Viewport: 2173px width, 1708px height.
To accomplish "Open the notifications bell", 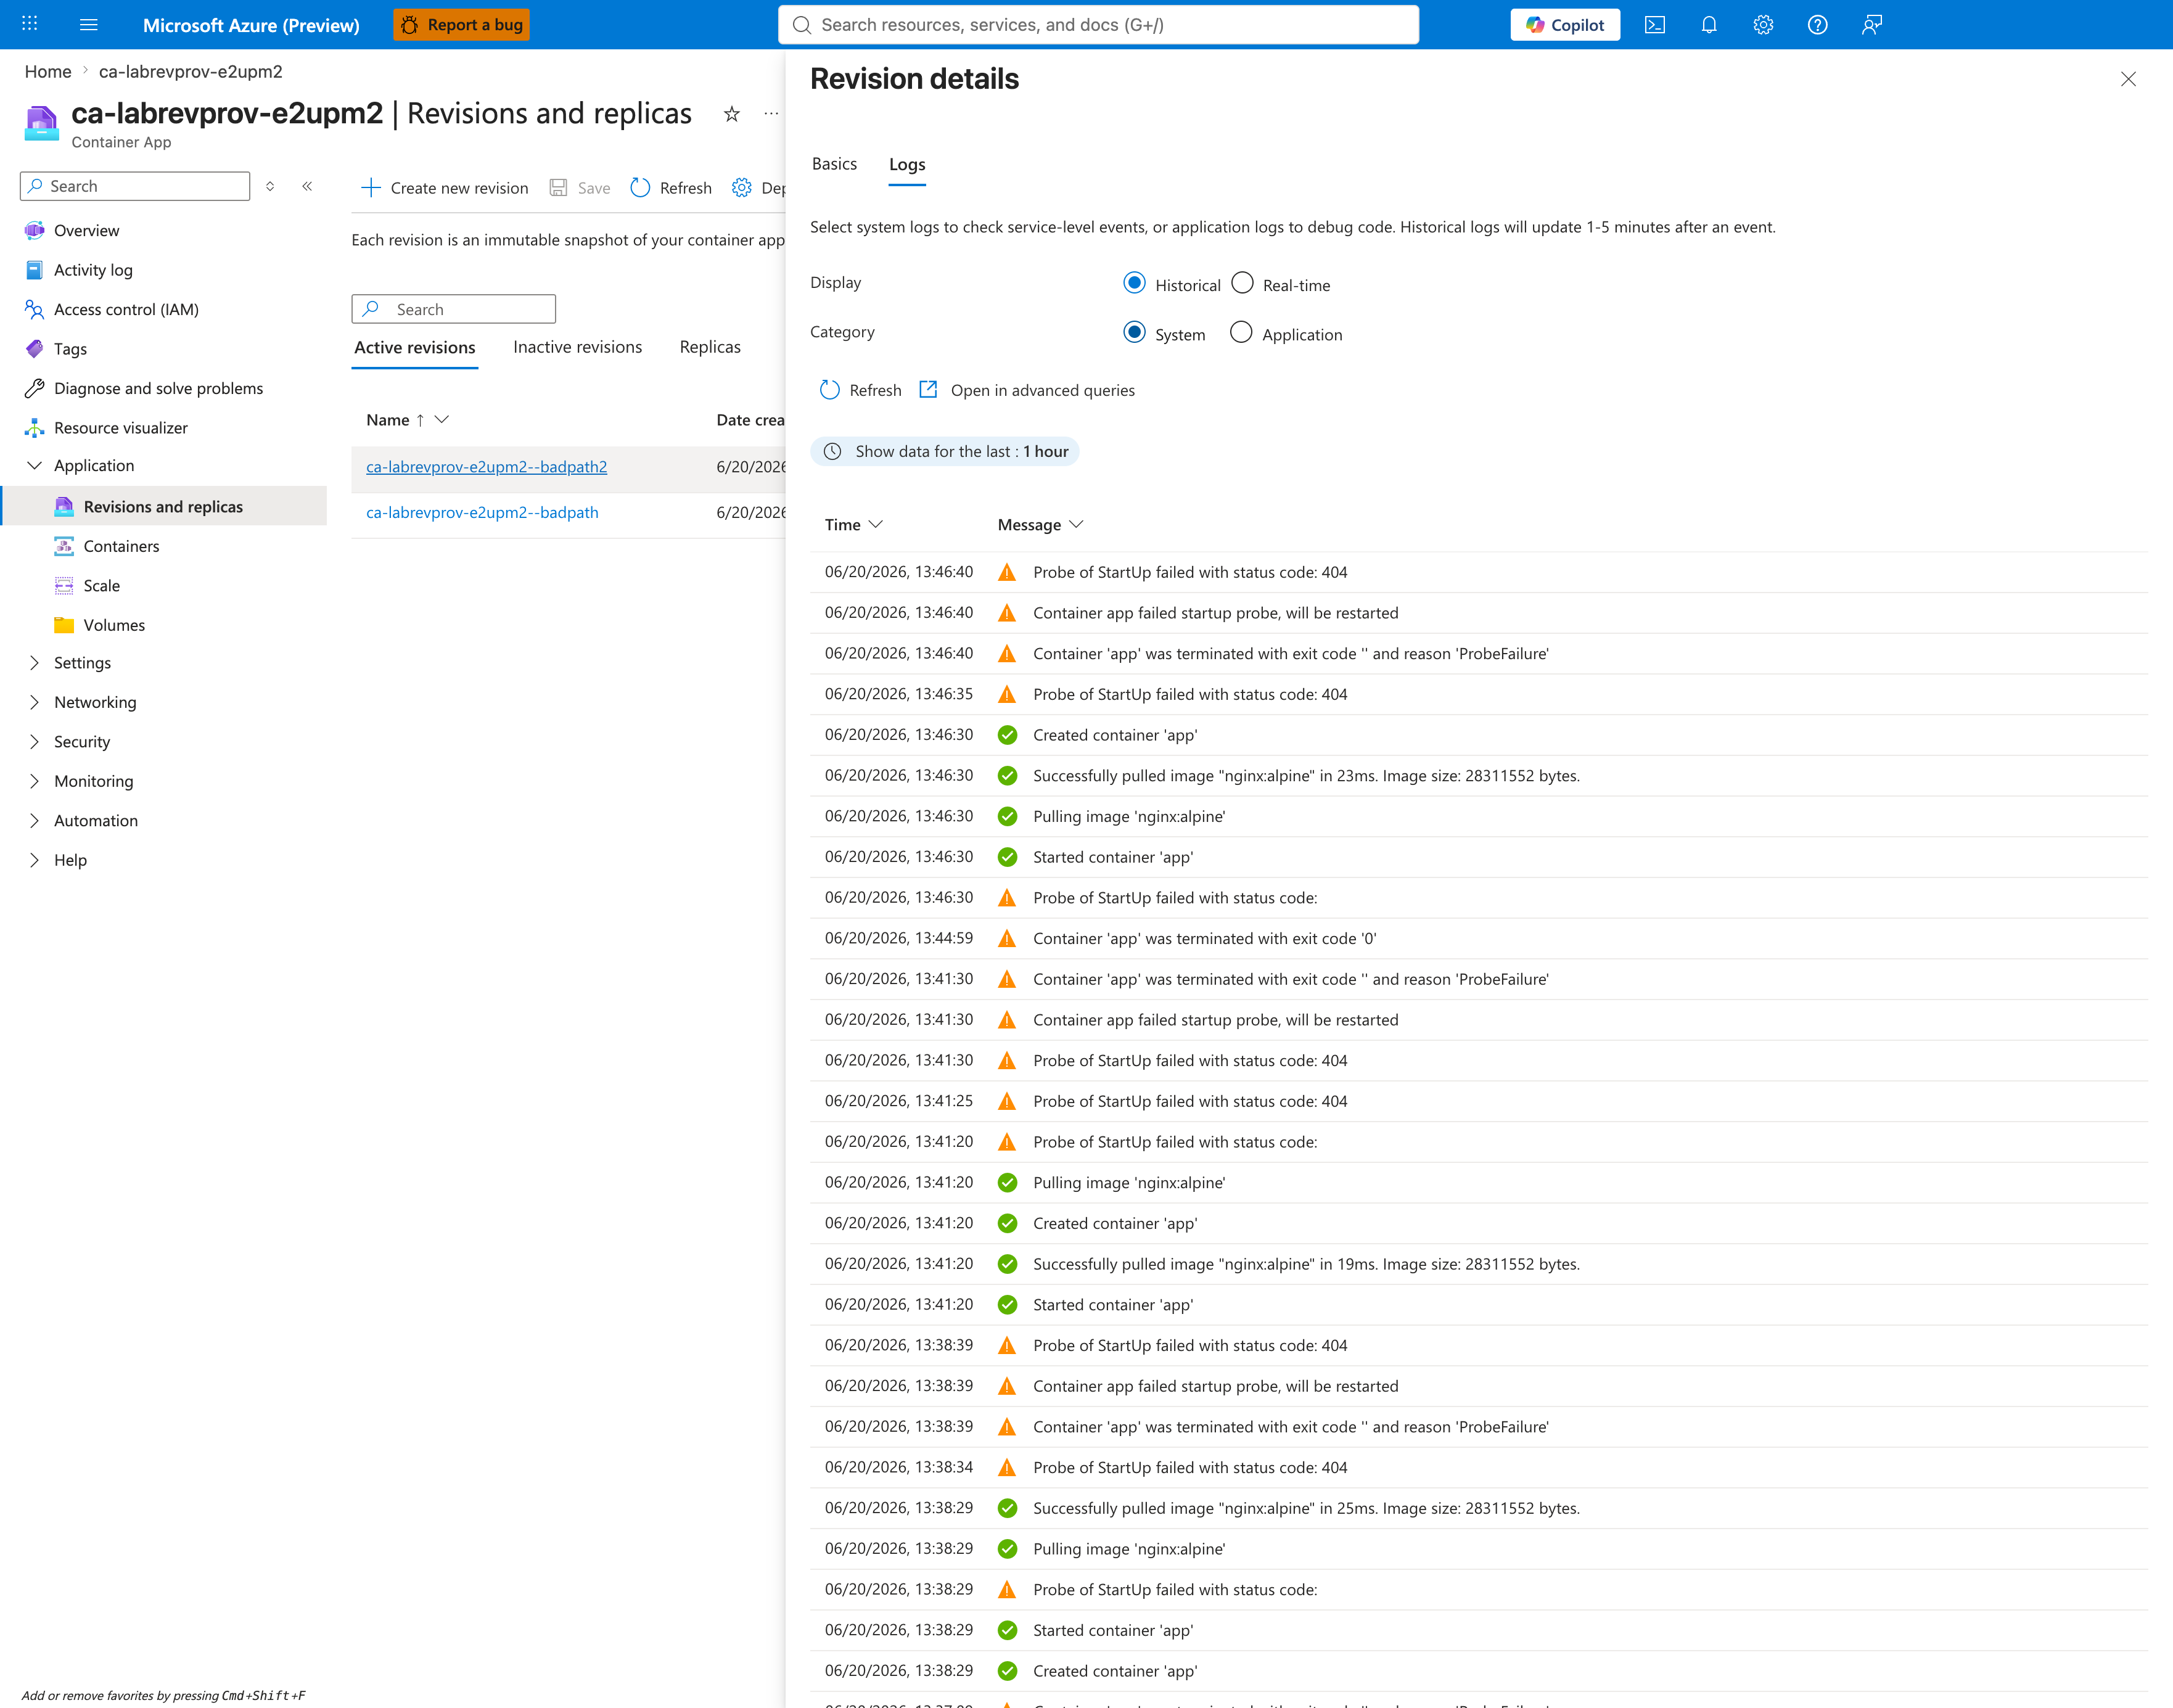I will click(1709, 25).
